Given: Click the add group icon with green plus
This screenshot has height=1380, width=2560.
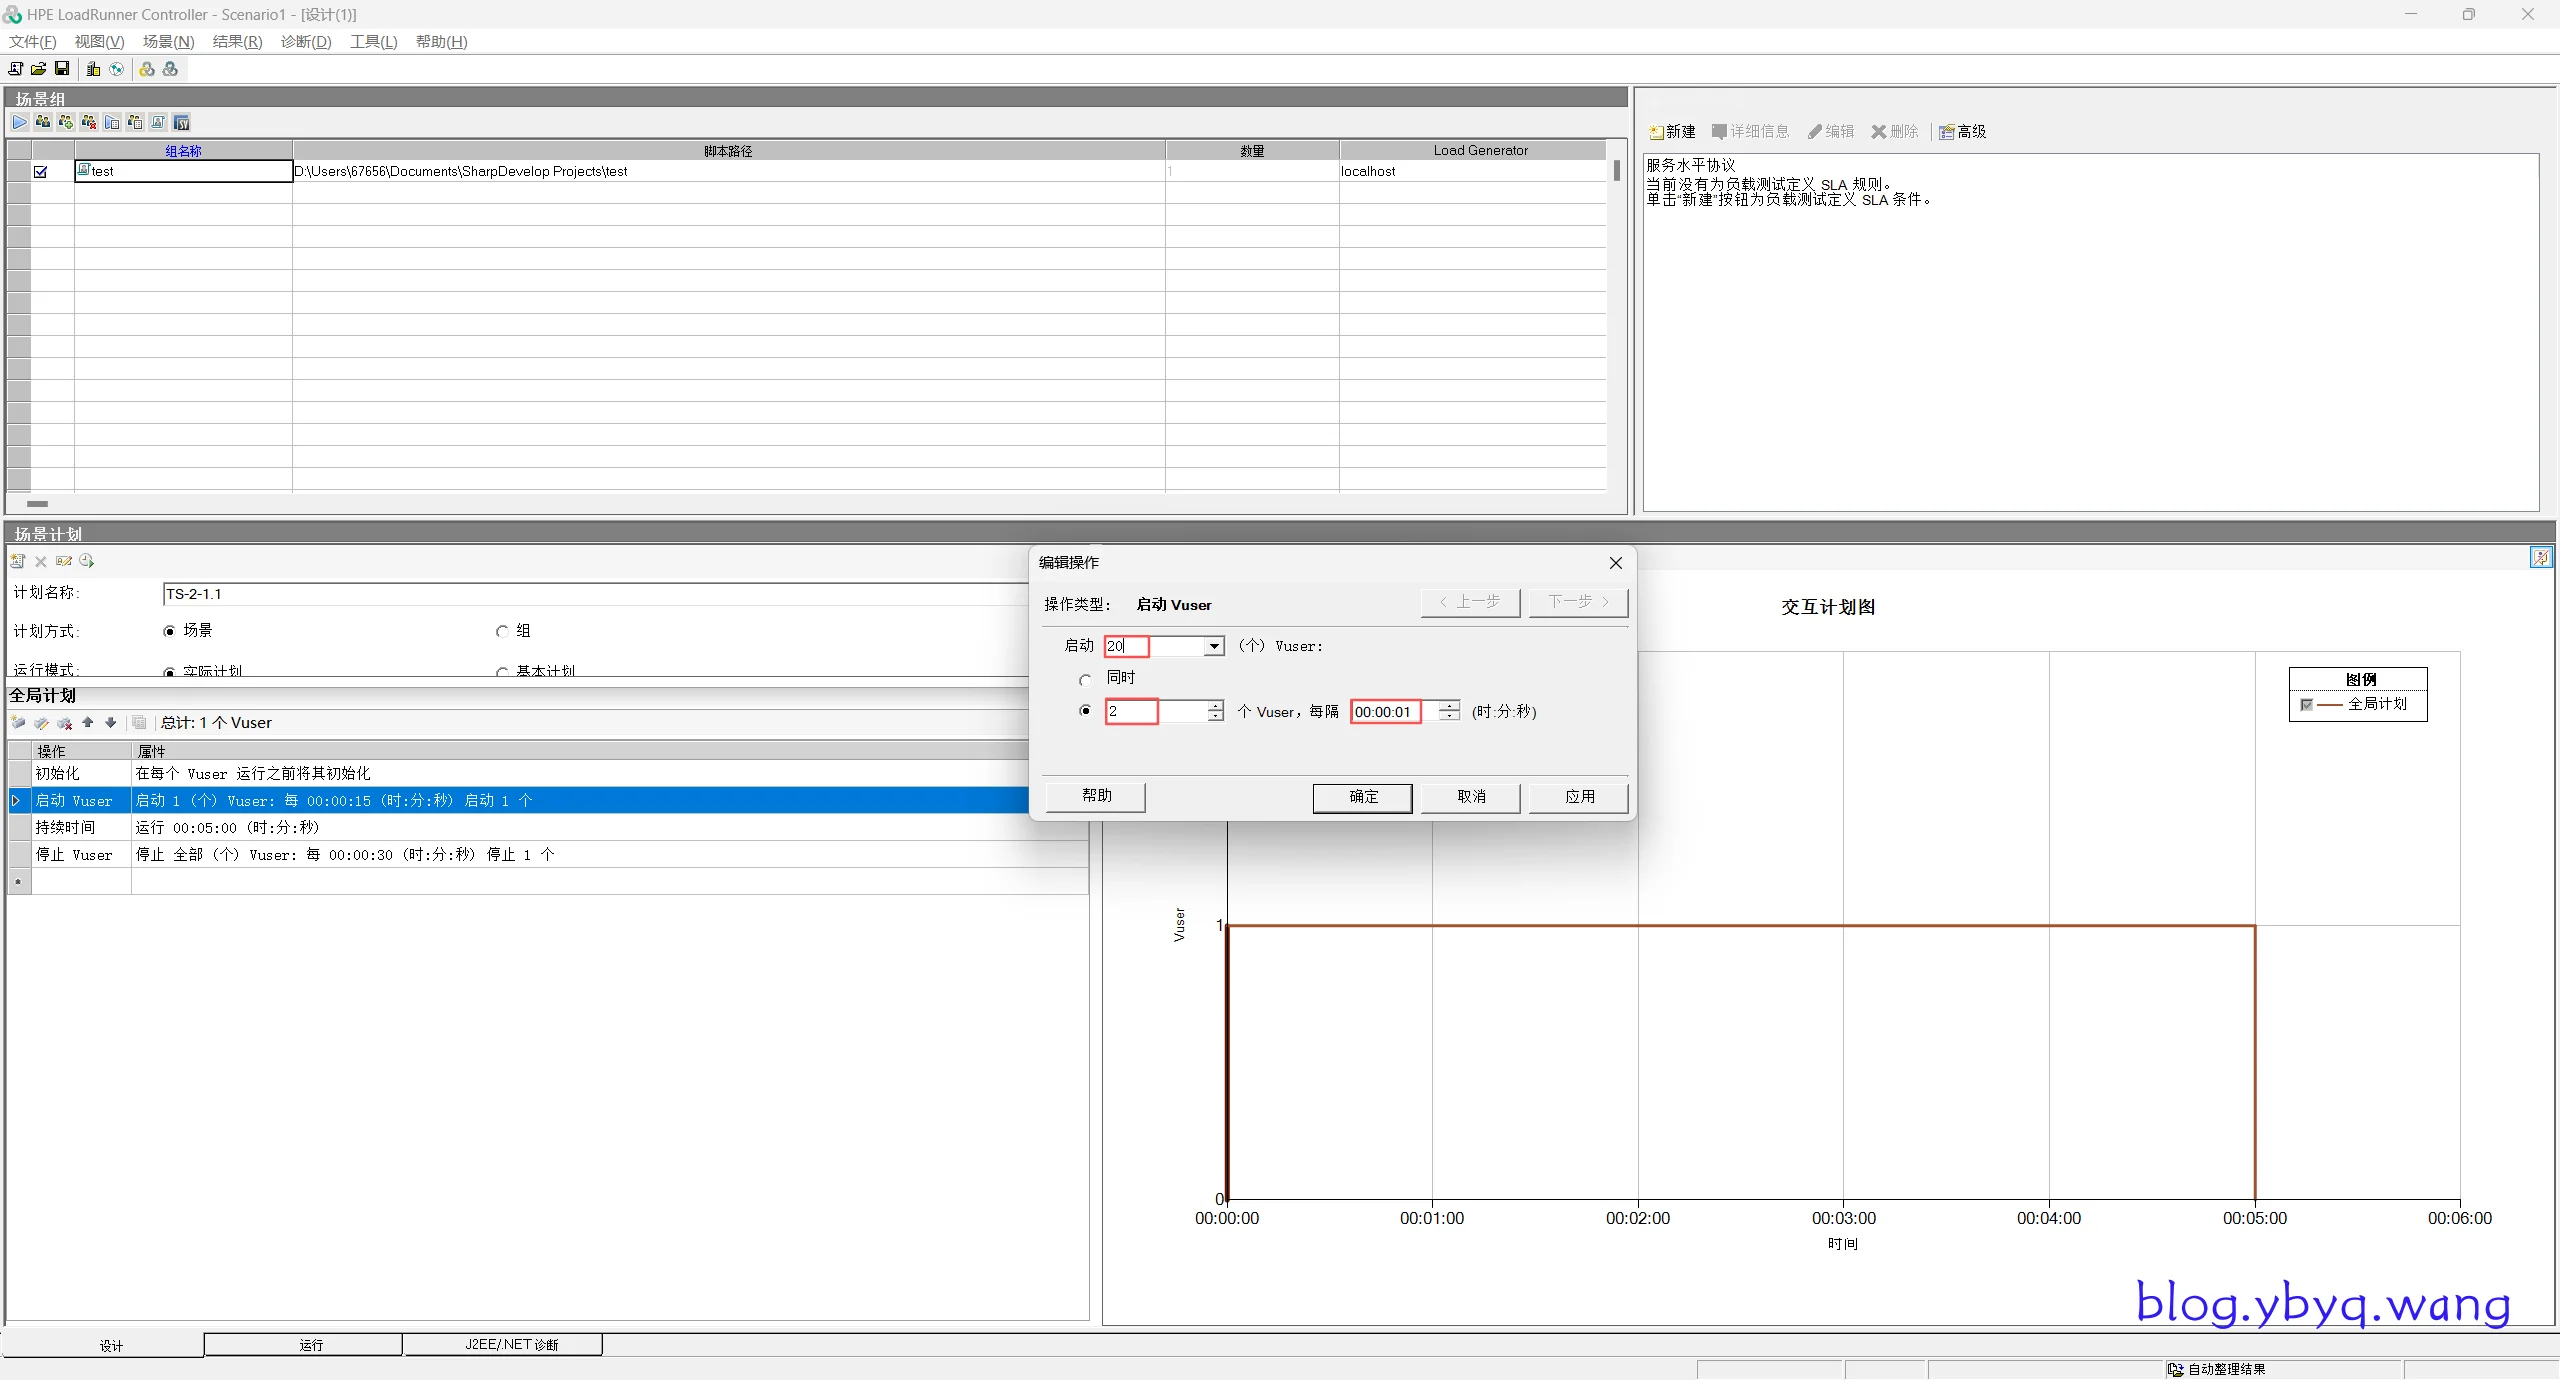Looking at the screenshot, I should click(x=65, y=122).
